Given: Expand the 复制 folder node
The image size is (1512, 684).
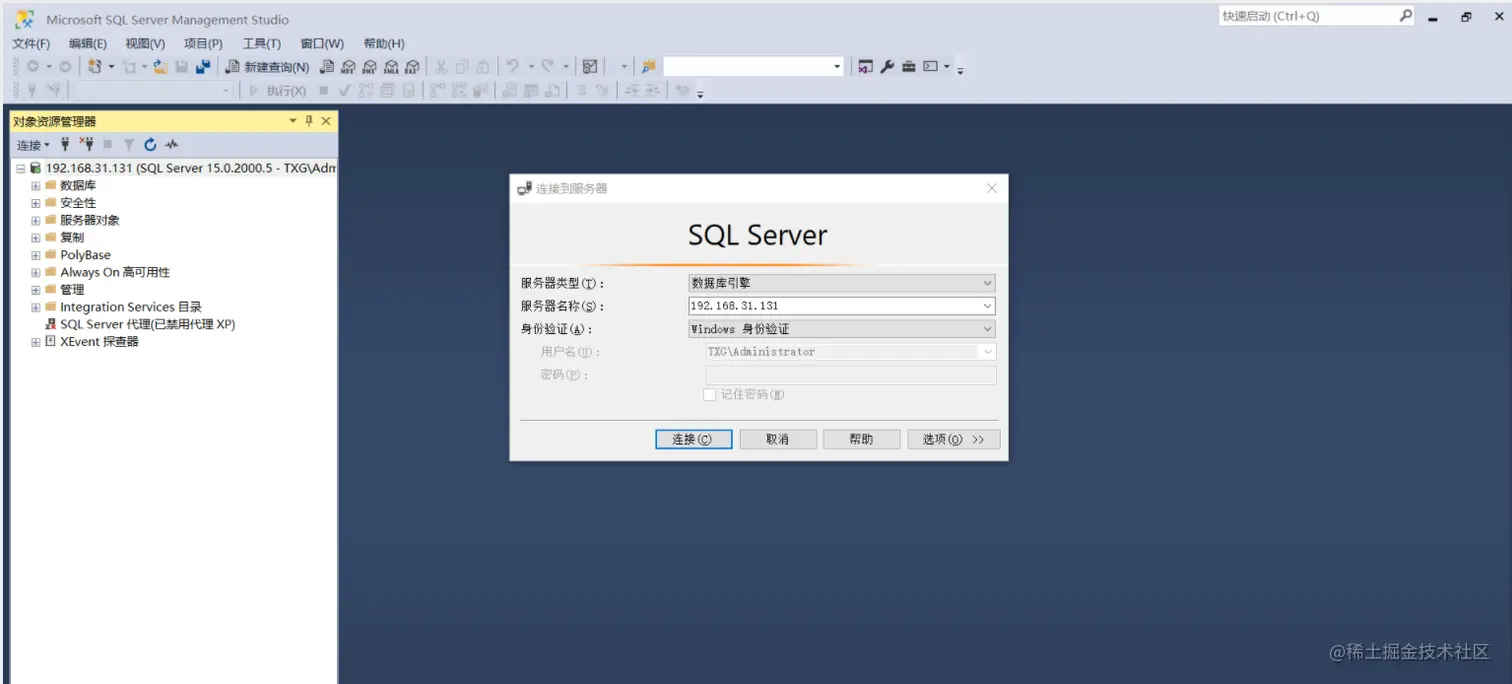Looking at the screenshot, I should point(36,237).
